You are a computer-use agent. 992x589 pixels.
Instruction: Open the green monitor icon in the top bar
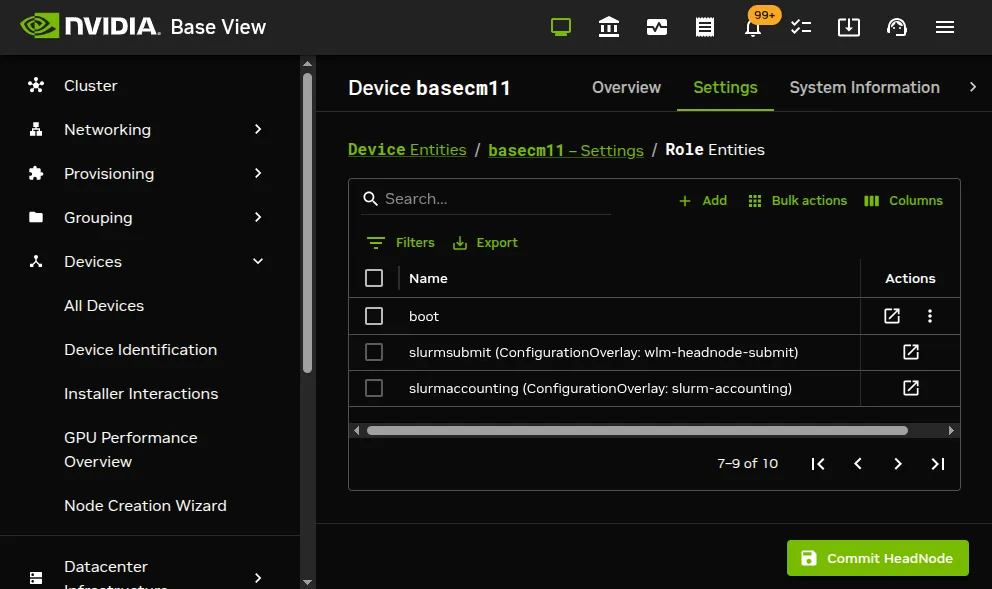[x=561, y=27]
